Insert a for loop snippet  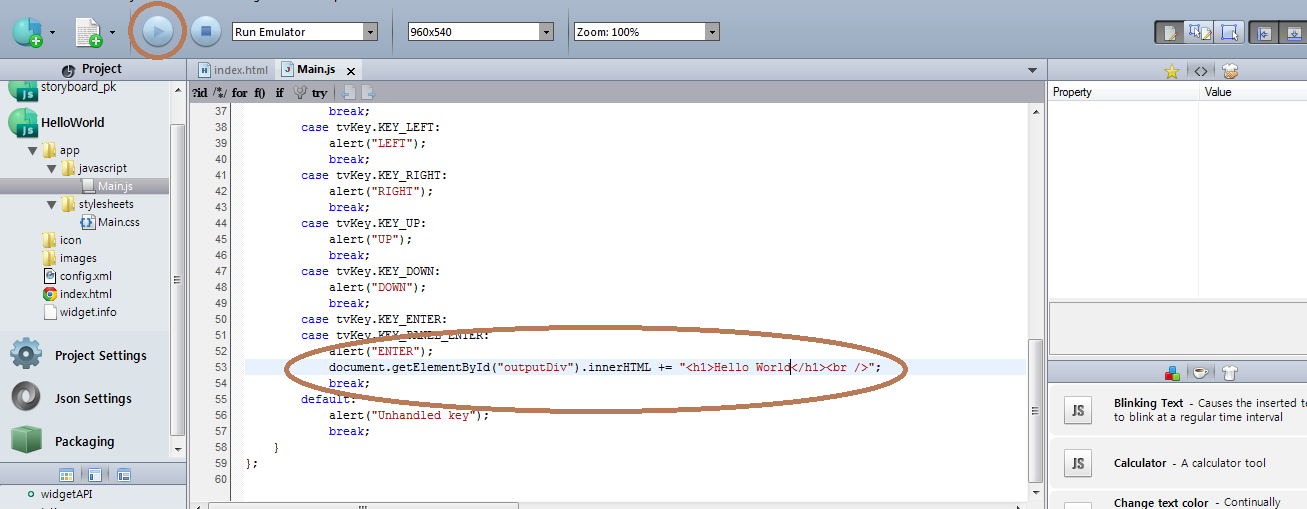(240, 92)
